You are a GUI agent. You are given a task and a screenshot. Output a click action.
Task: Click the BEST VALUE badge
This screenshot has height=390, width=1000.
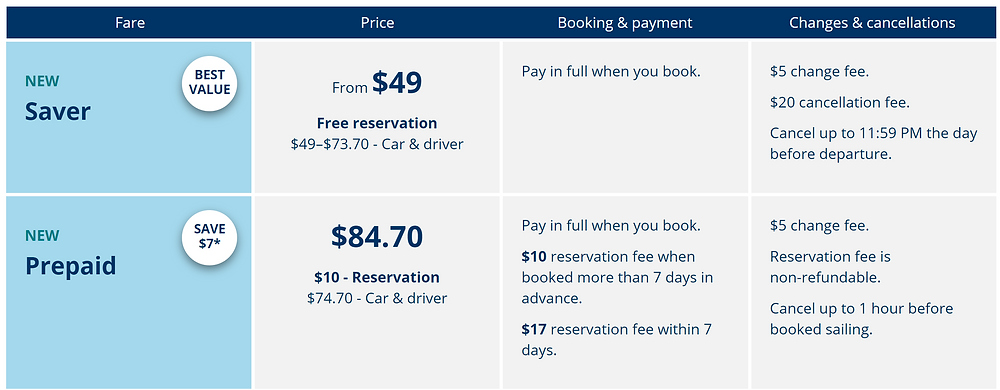209,83
